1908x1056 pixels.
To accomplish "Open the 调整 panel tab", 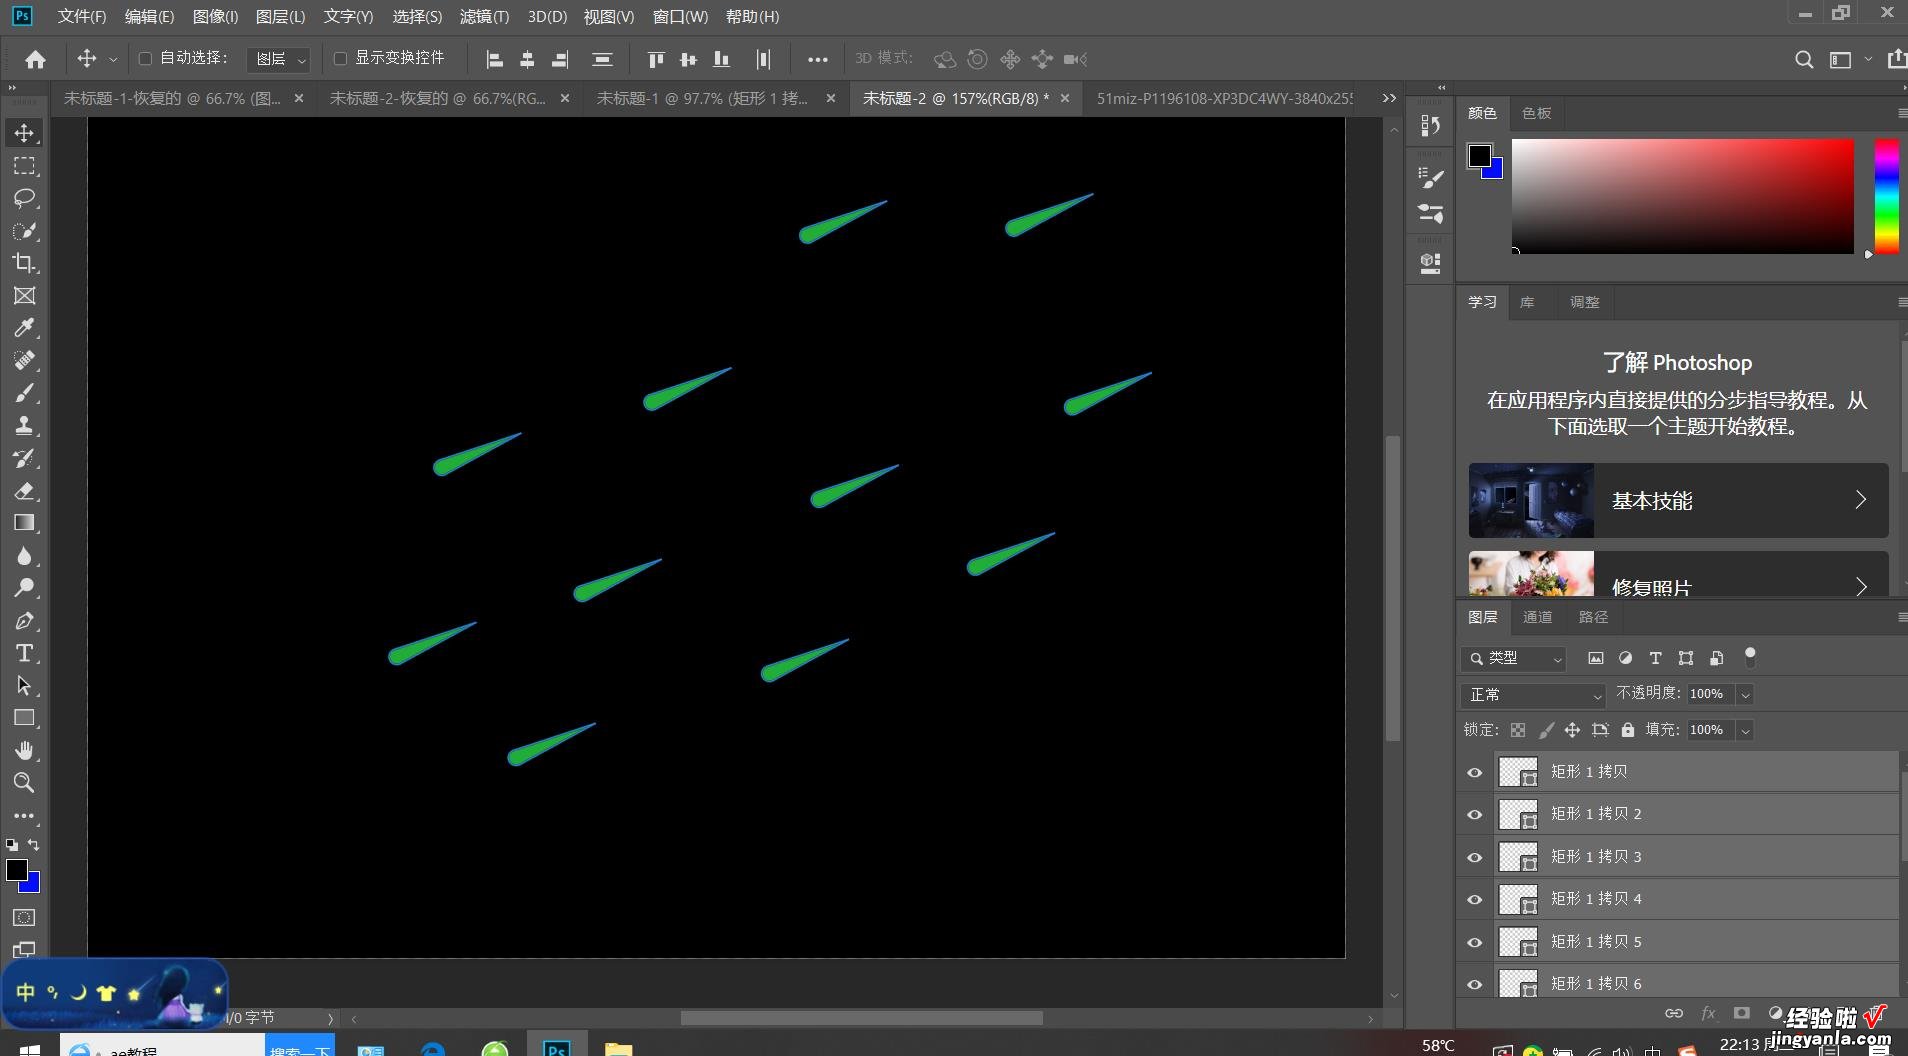I will [1584, 302].
